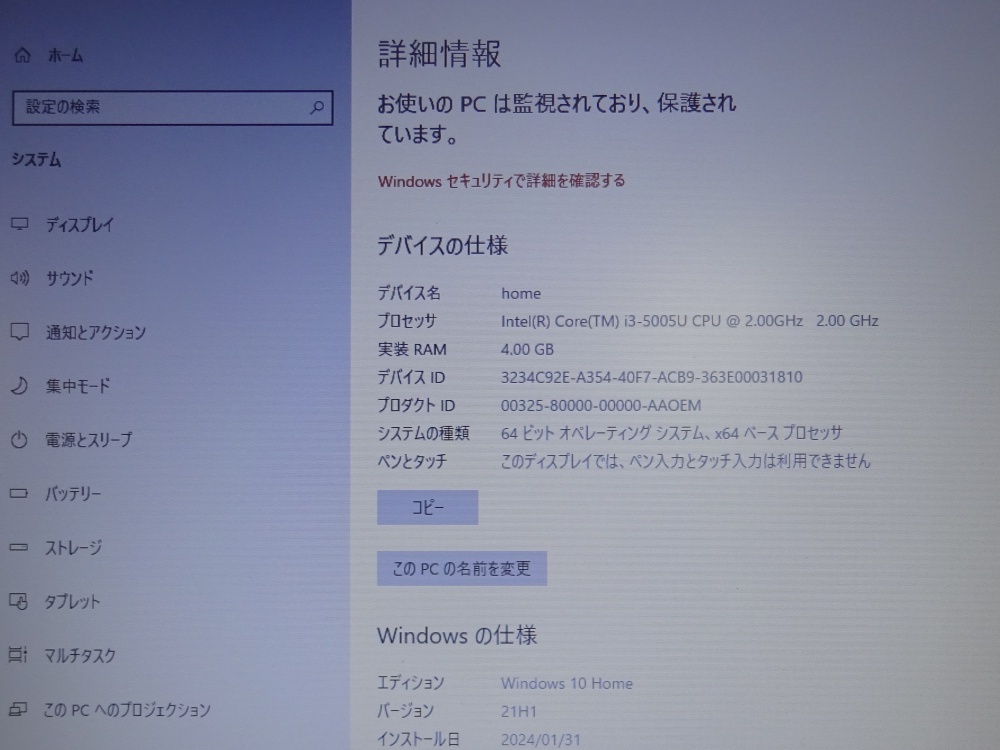Select the ディスプレイ sidebar icon
This screenshot has height=750, width=1000.
19,225
